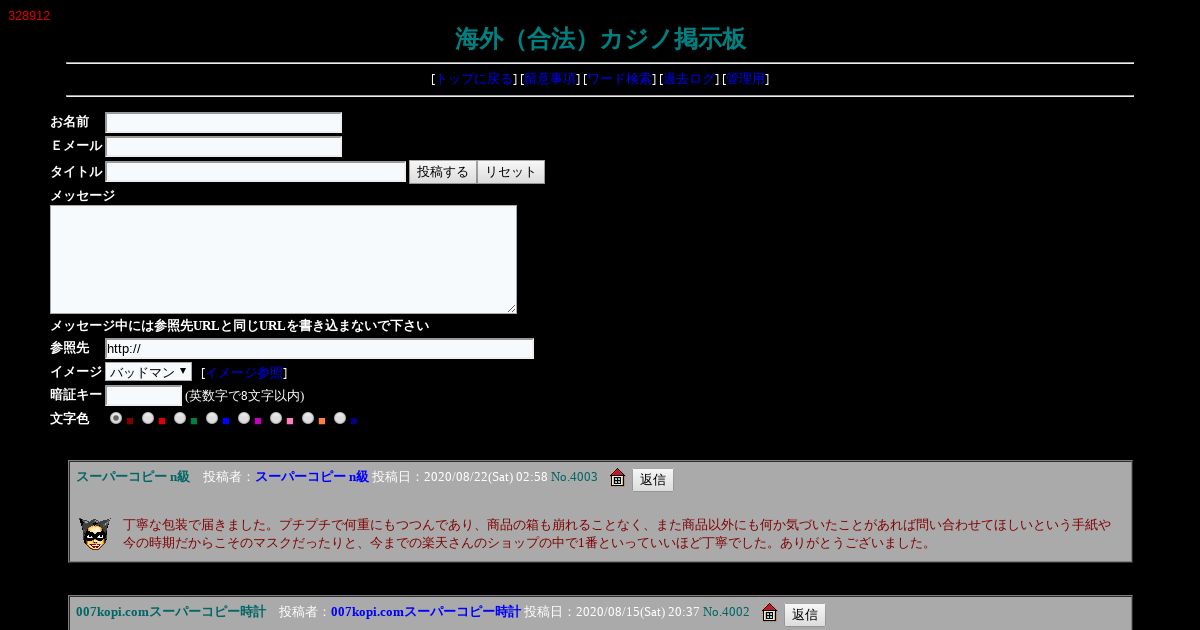
Task: Open poster link スーパーコピー n級 after 投稿者
Action: 311,477
